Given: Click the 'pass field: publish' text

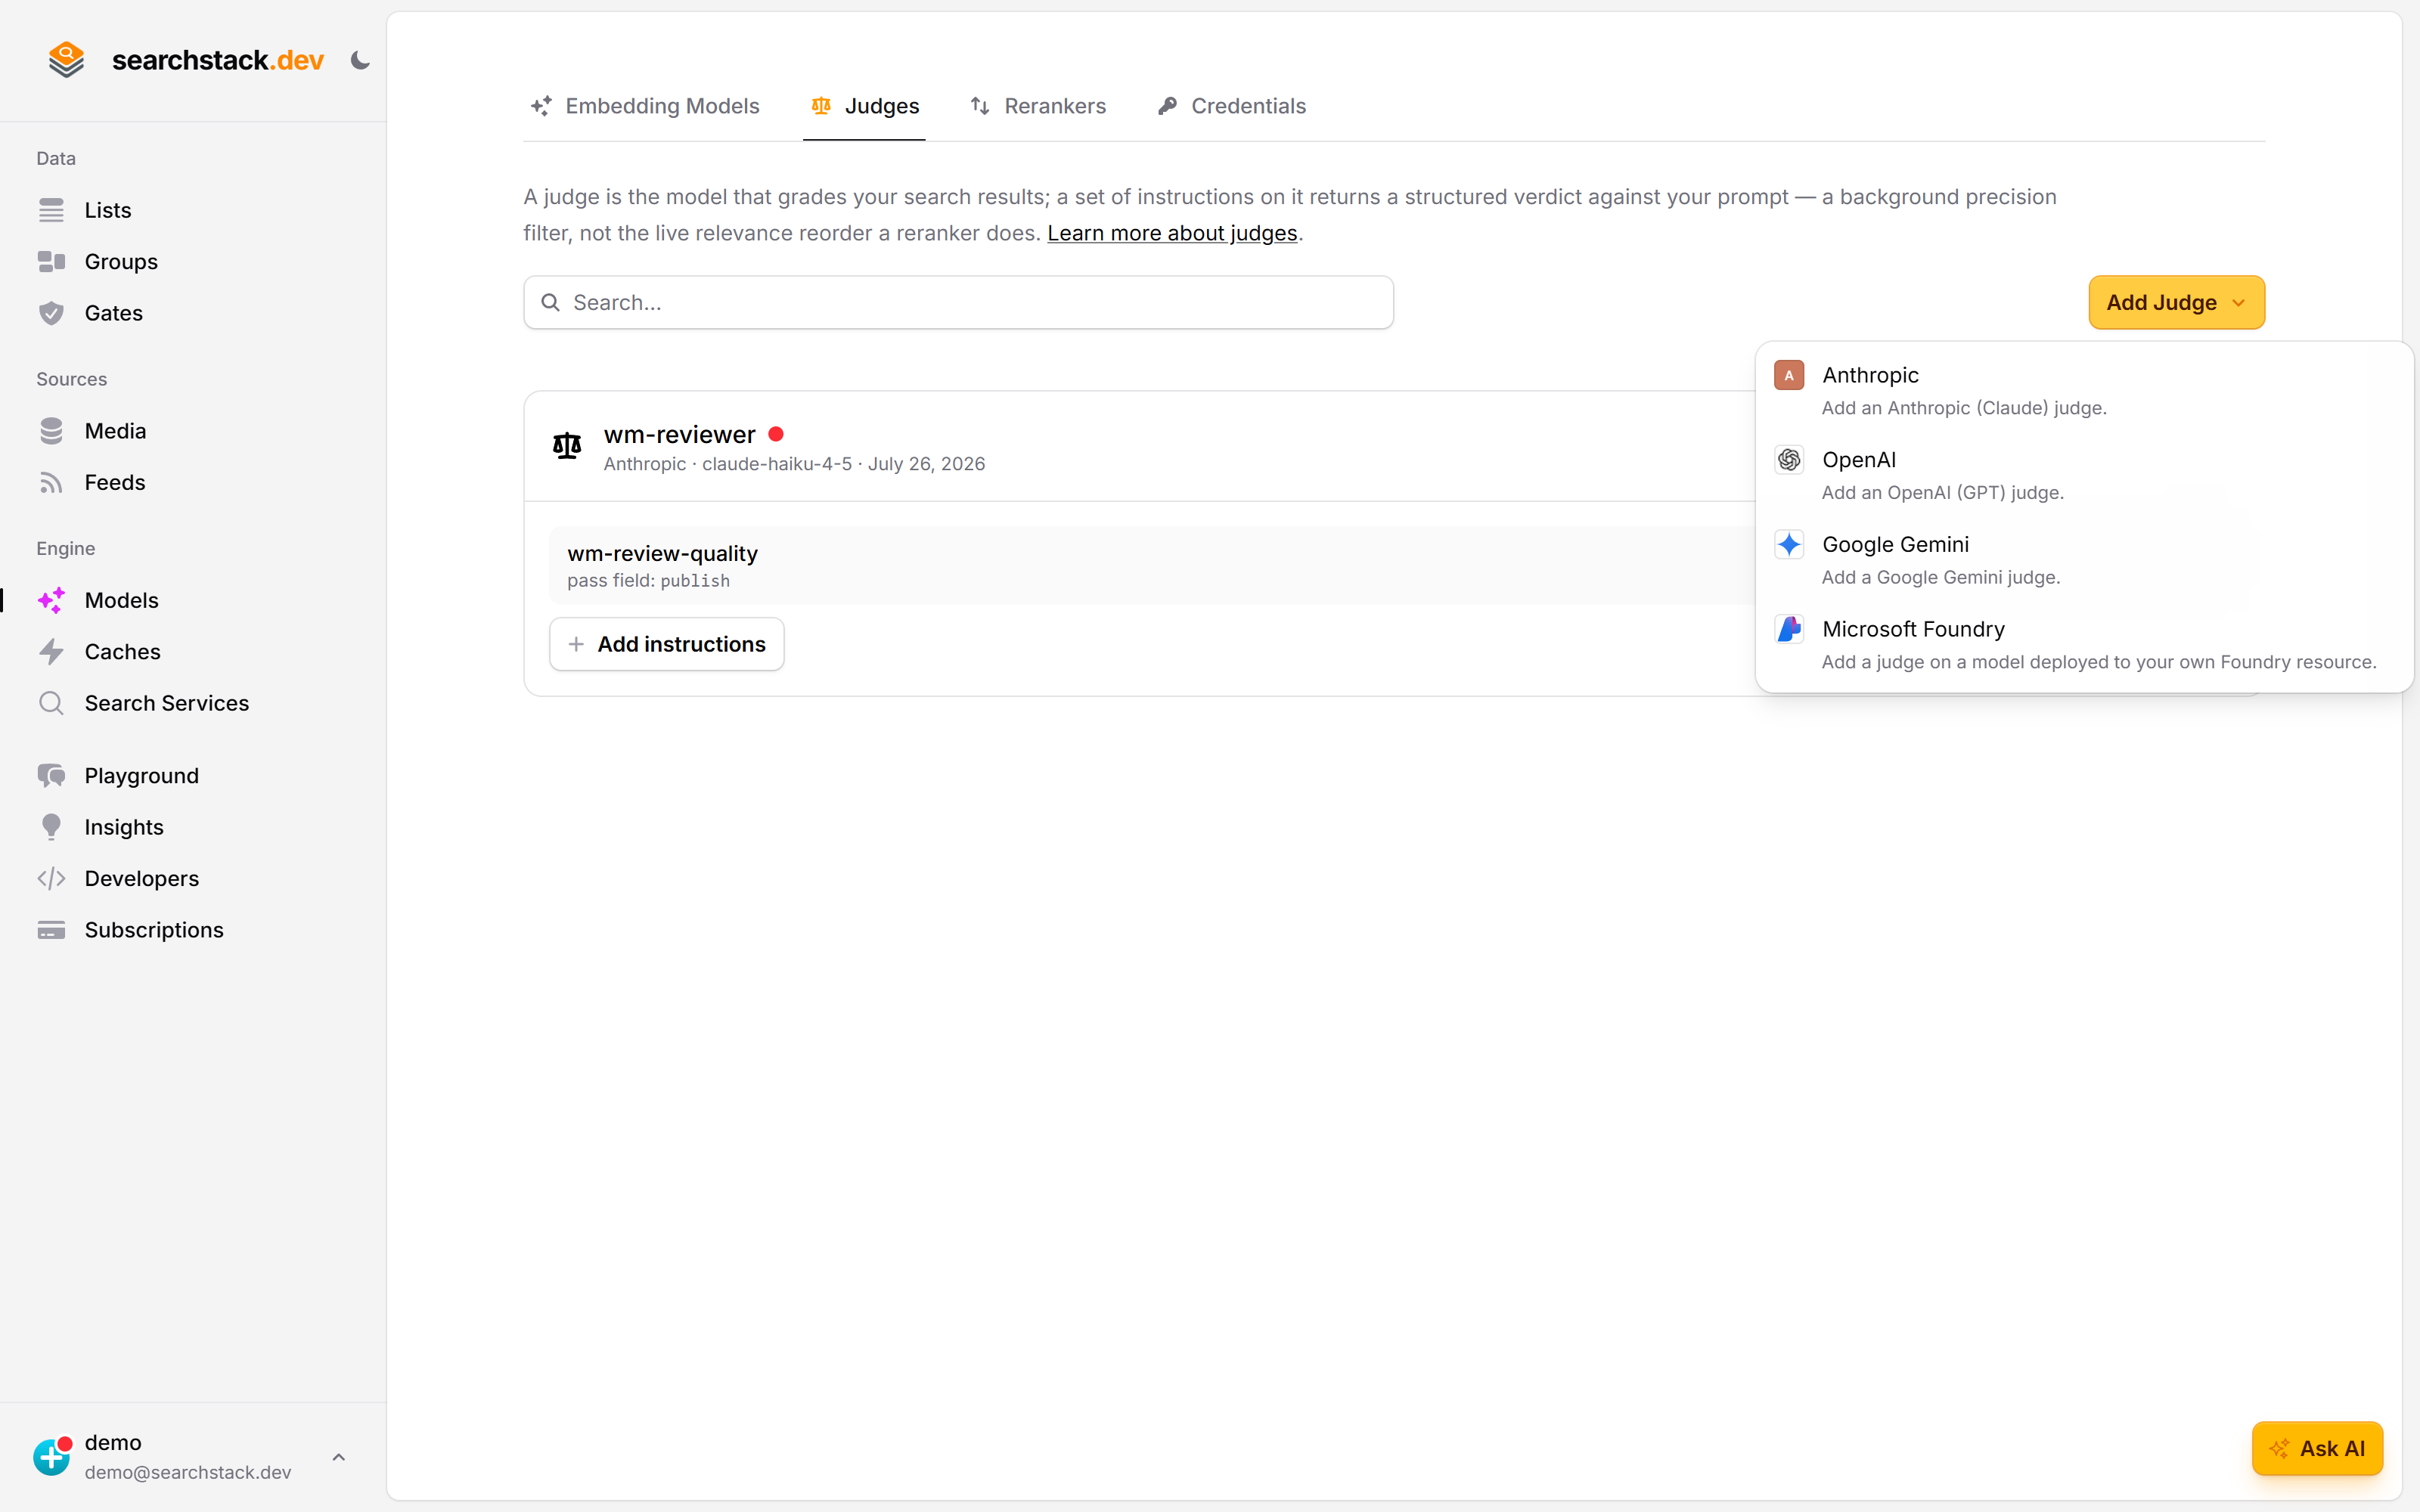Looking at the screenshot, I should tap(648, 581).
